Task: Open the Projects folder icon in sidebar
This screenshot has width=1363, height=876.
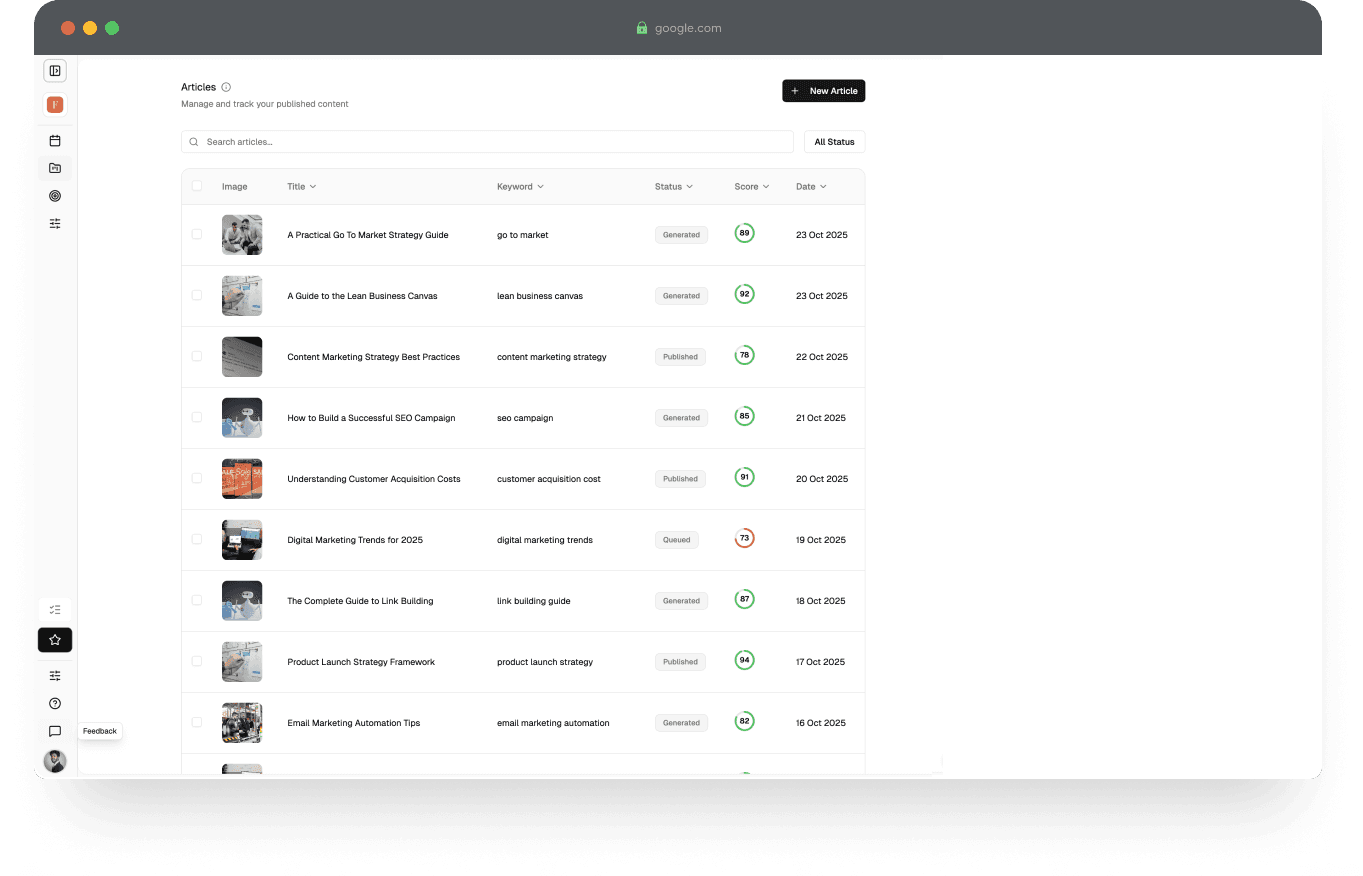Action: click(55, 168)
